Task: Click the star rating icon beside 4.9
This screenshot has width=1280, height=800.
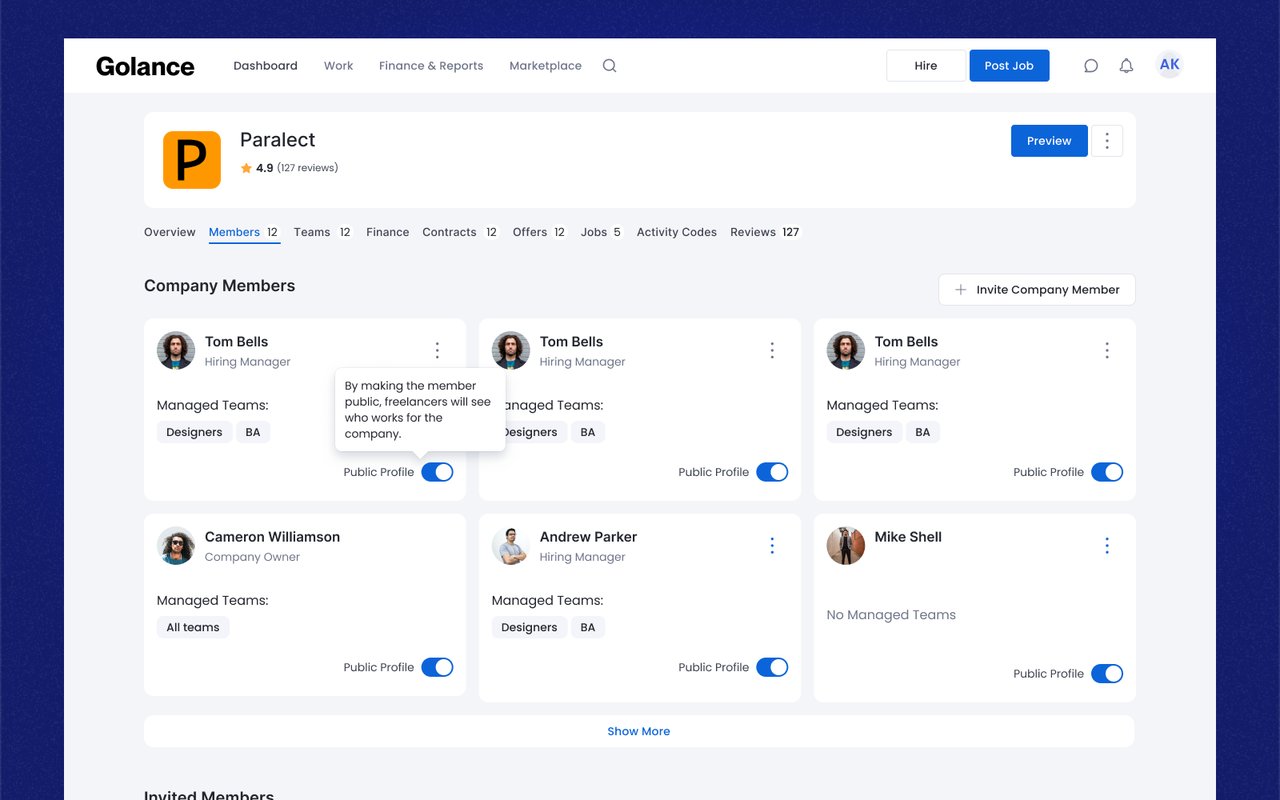Action: (x=246, y=168)
